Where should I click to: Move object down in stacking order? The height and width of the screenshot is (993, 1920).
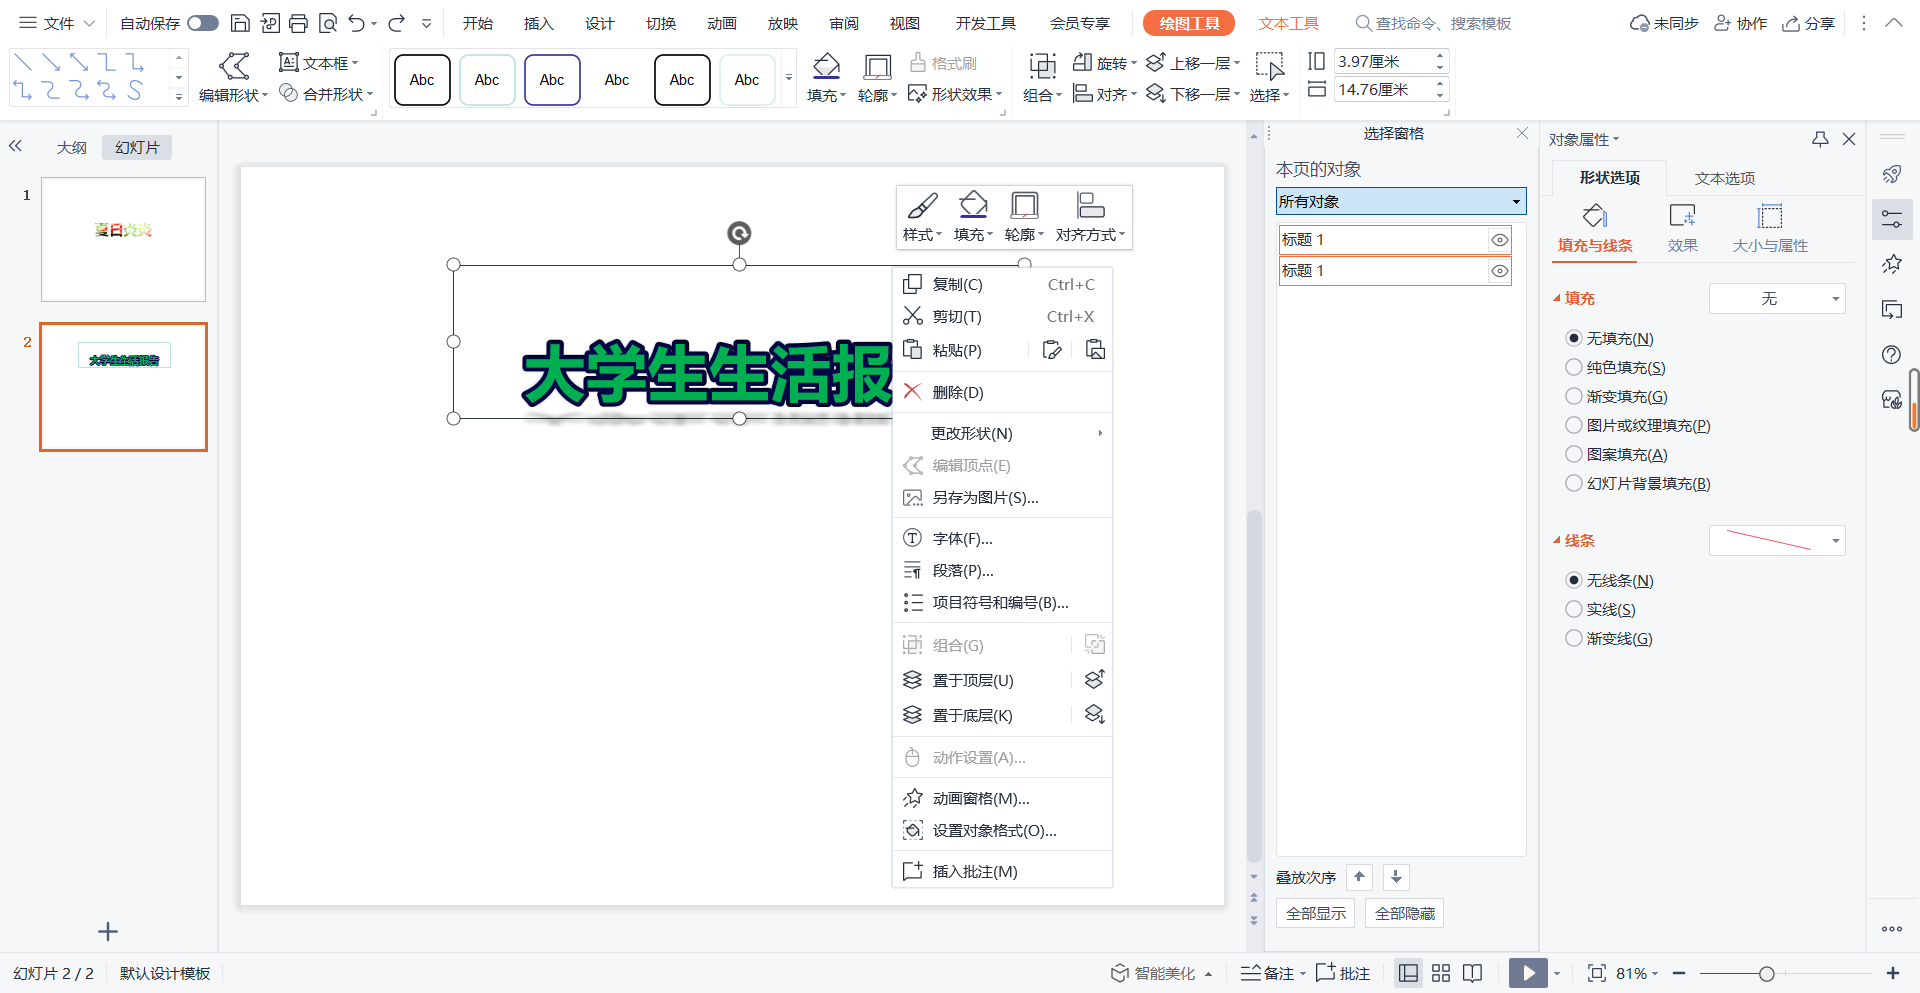(x=1396, y=877)
